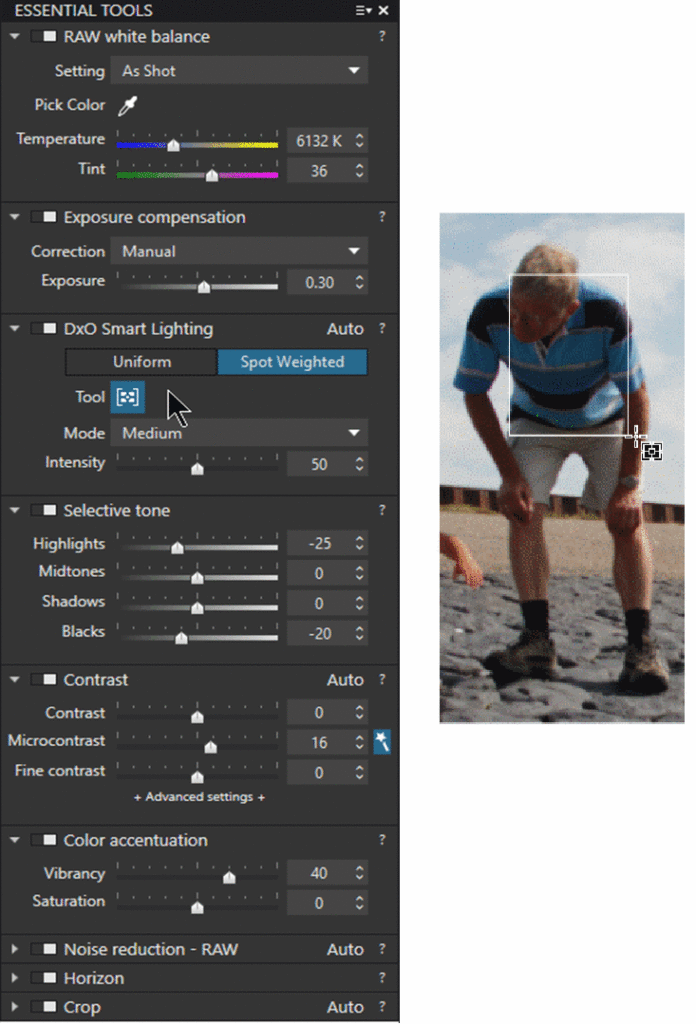
Task: Step the Highlights value spinner
Action: (360, 543)
